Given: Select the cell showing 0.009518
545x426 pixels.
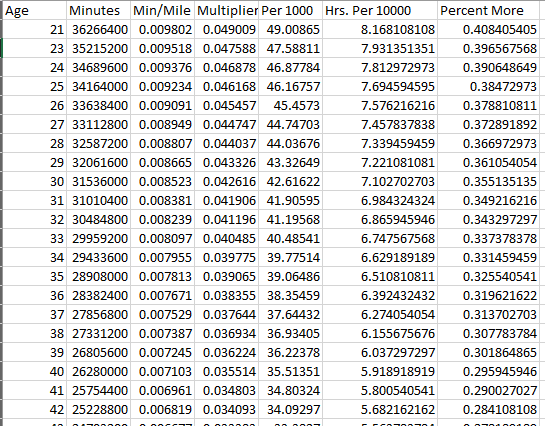Looking at the screenshot, I should click(162, 48).
